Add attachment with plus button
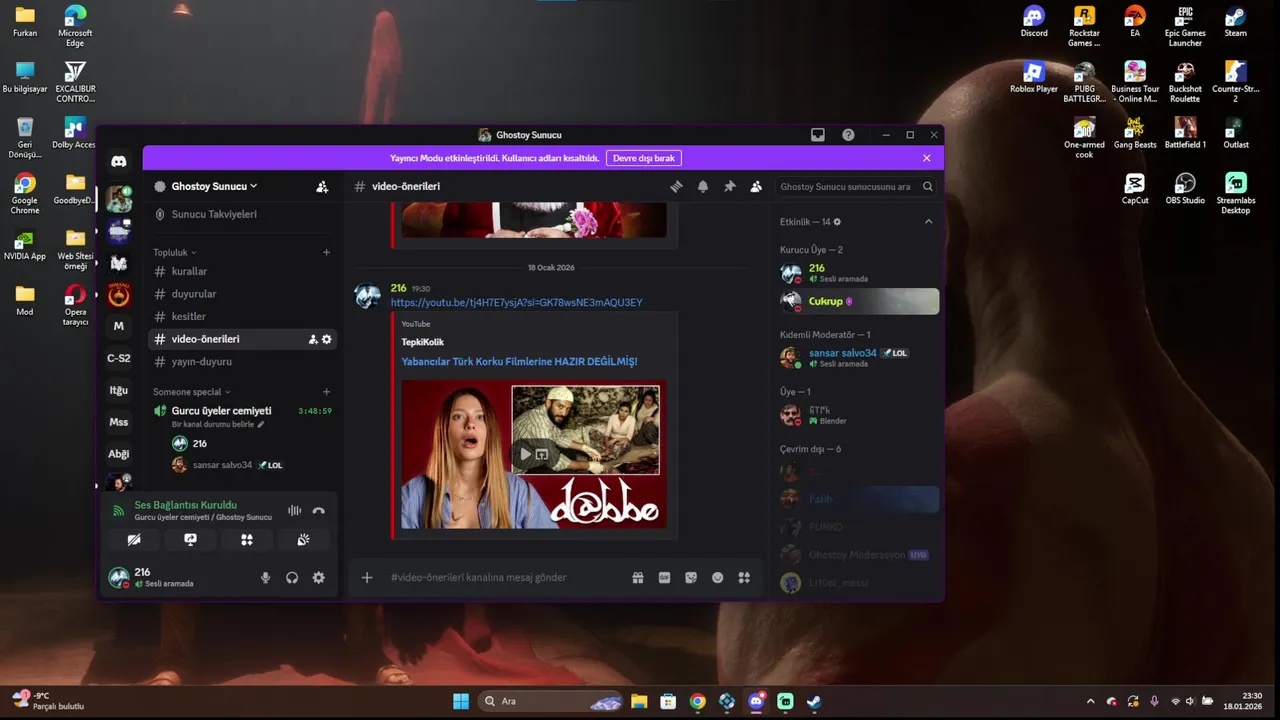The image size is (1280, 720). pyautogui.click(x=367, y=578)
